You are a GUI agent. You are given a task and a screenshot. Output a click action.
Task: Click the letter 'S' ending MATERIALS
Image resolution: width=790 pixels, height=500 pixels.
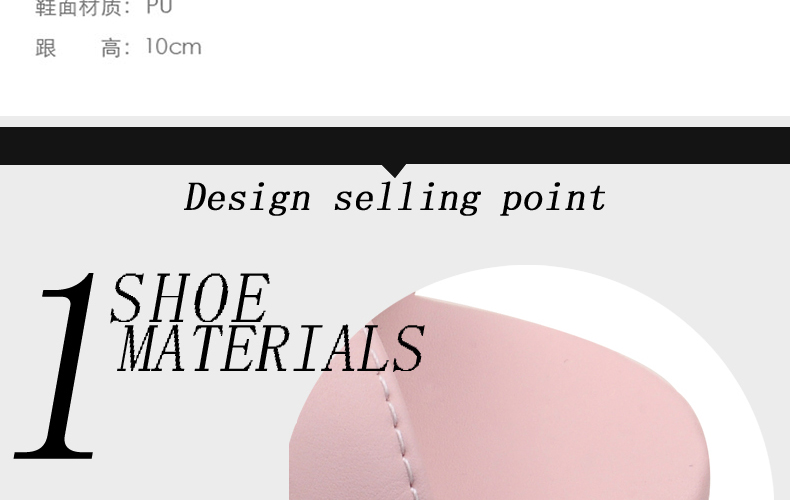pyautogui.click(x=408, y=348)
